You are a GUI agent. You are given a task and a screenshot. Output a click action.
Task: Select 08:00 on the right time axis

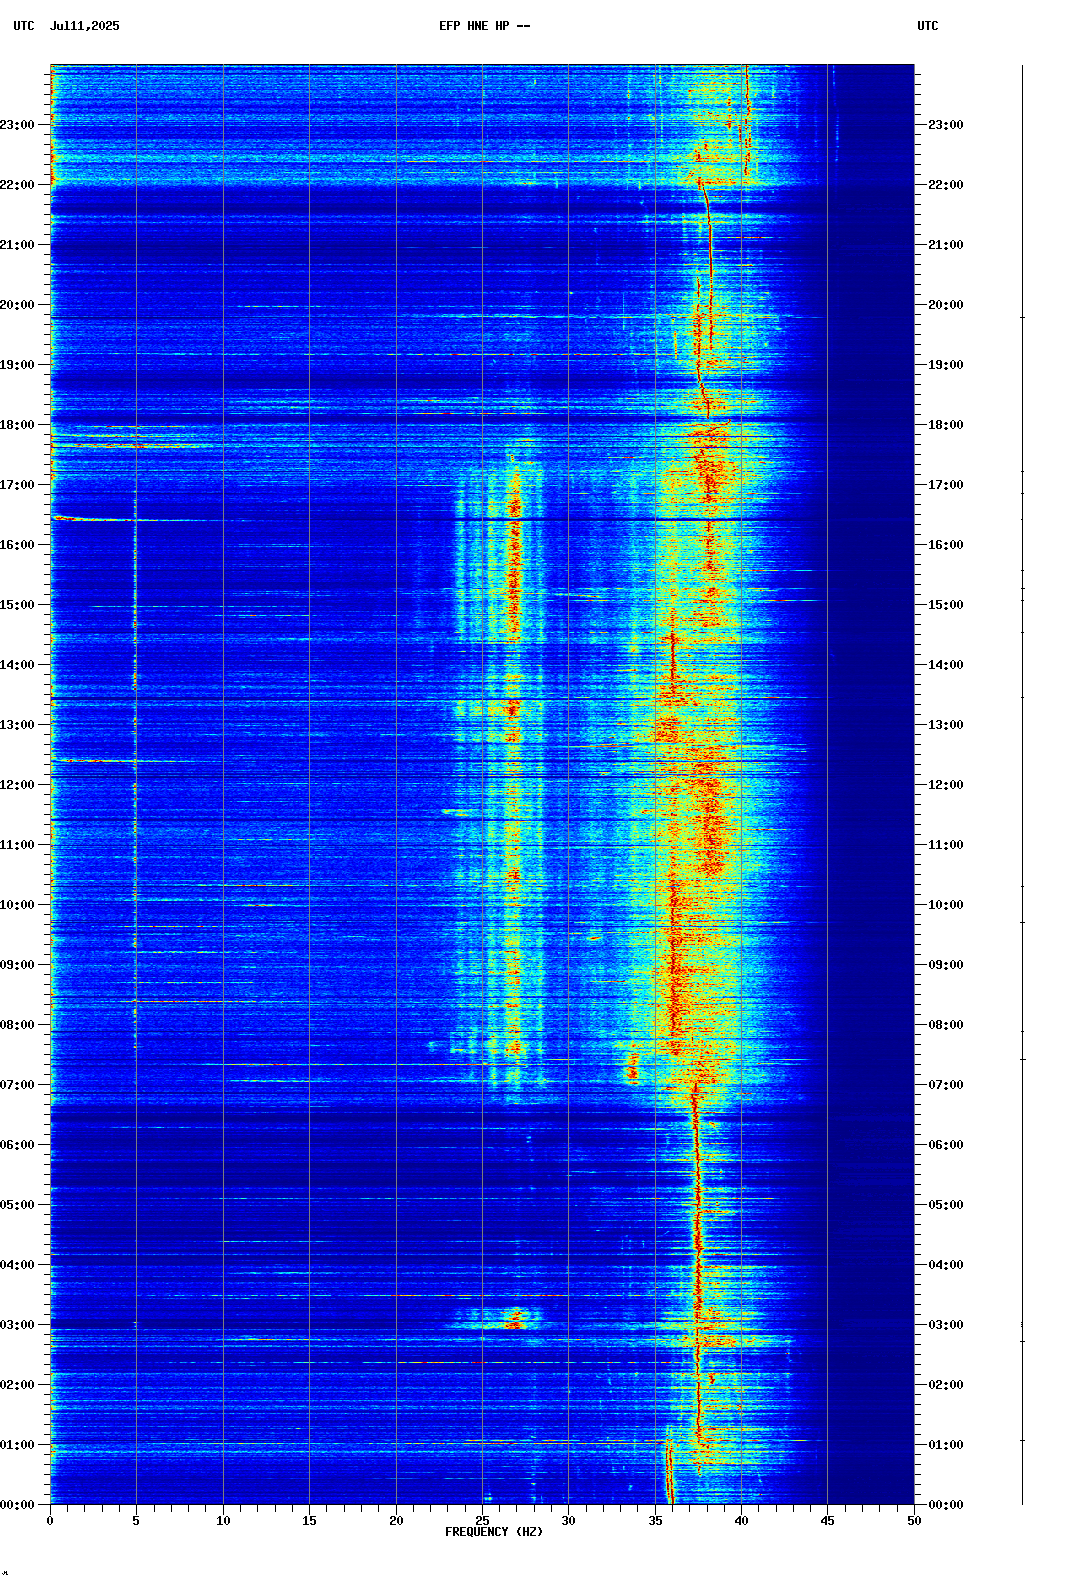pyautogui.click(x=946, y=1025)
